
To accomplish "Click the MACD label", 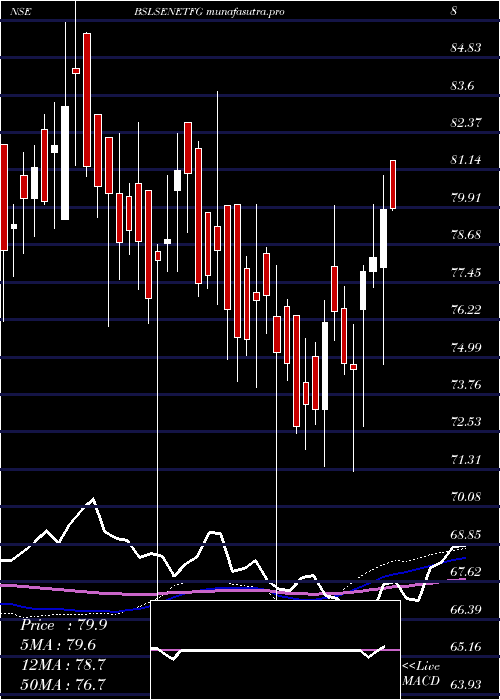I will (421, 681).
